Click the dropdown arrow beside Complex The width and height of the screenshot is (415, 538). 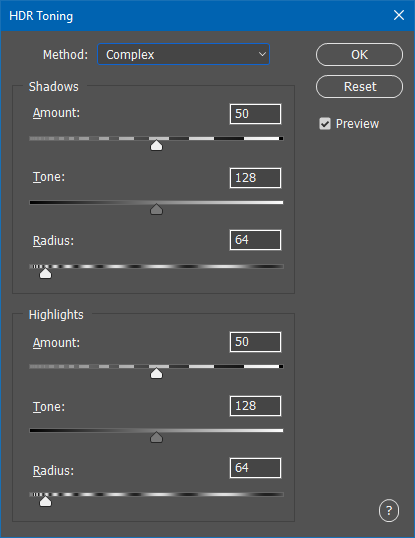(262, 54)
